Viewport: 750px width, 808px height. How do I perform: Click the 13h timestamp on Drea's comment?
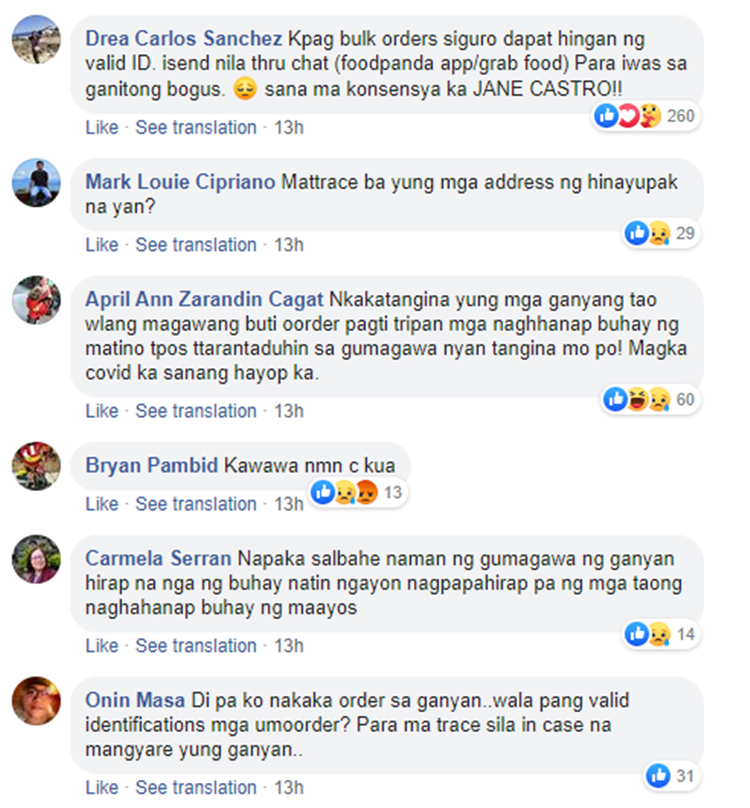coord(289,127)
